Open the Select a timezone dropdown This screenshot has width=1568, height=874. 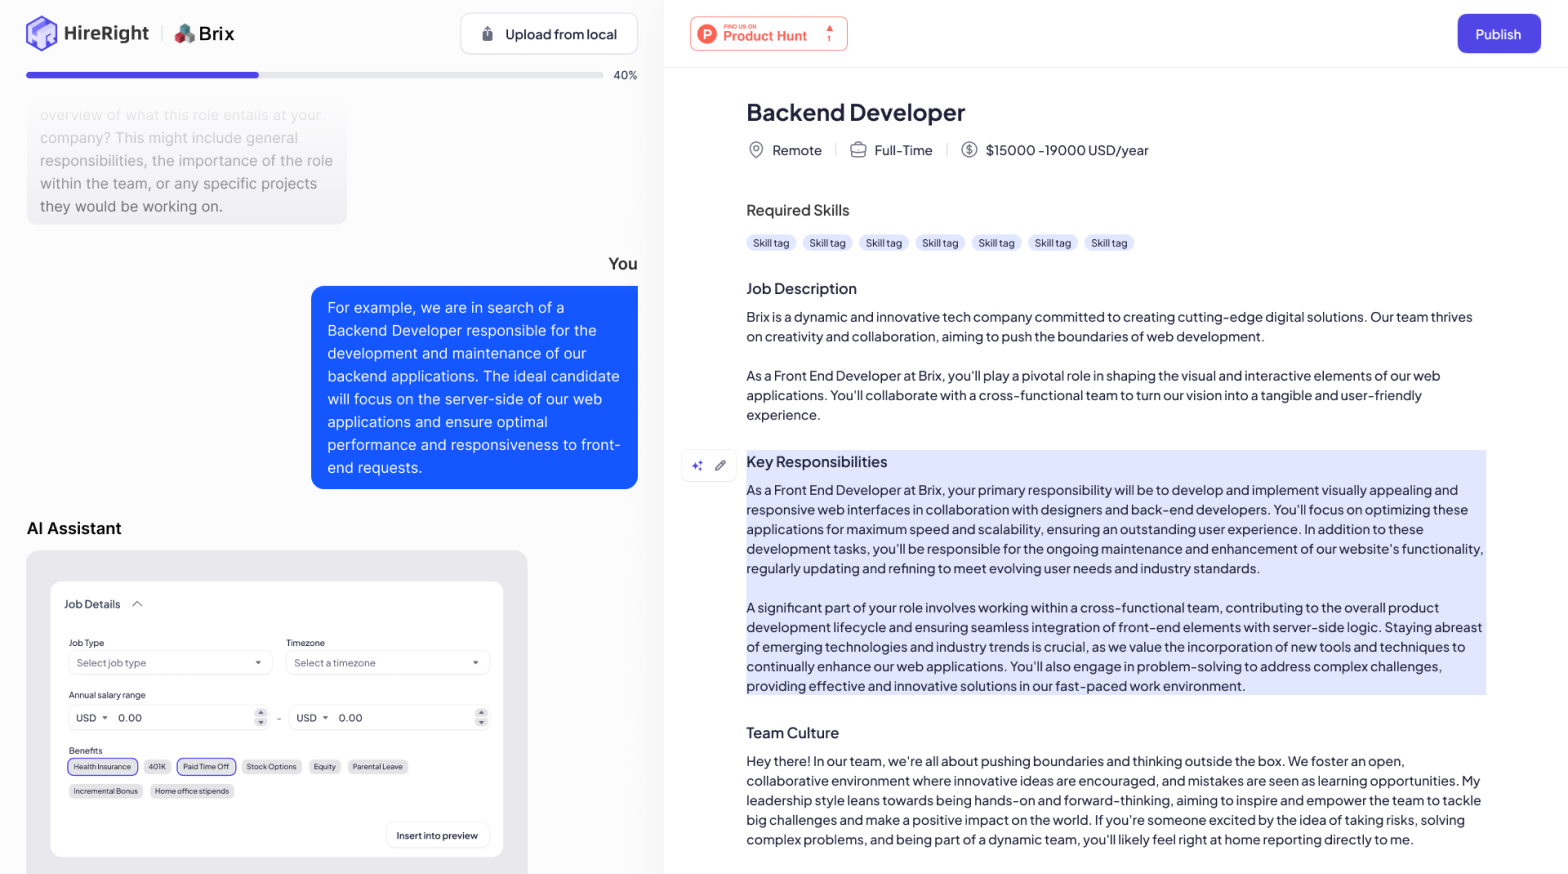click(x=387, y=663)
